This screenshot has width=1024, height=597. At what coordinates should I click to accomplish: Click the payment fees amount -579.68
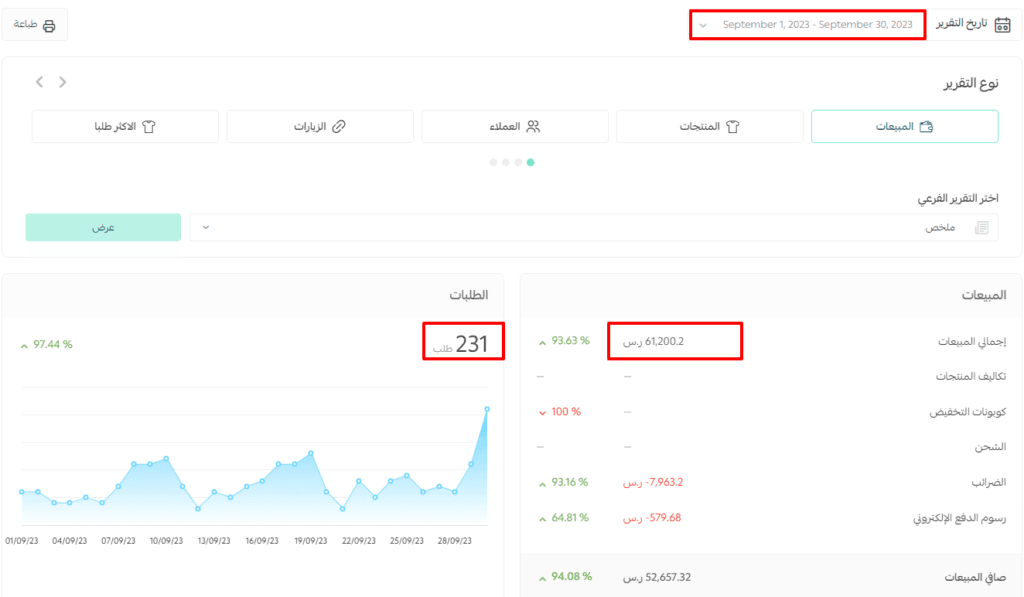click(x=652, y=517)
